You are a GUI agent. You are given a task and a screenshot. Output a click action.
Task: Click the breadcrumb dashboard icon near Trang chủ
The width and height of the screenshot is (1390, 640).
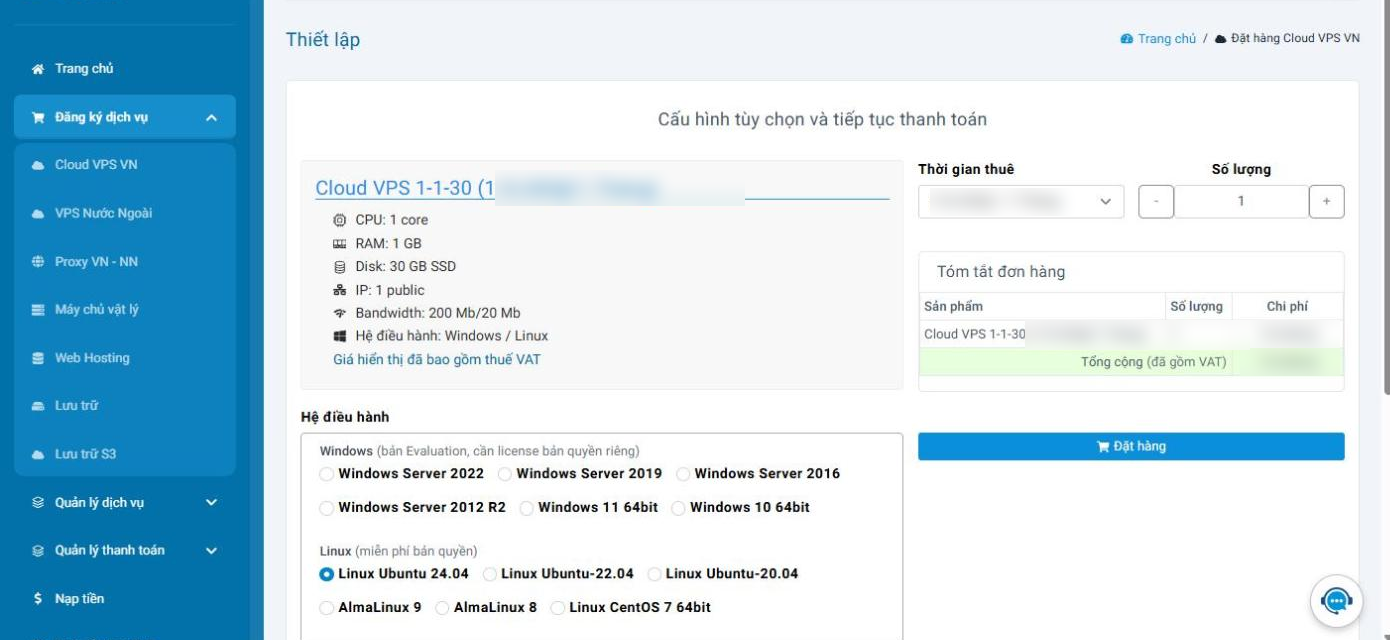click(x=1127, y=39)
